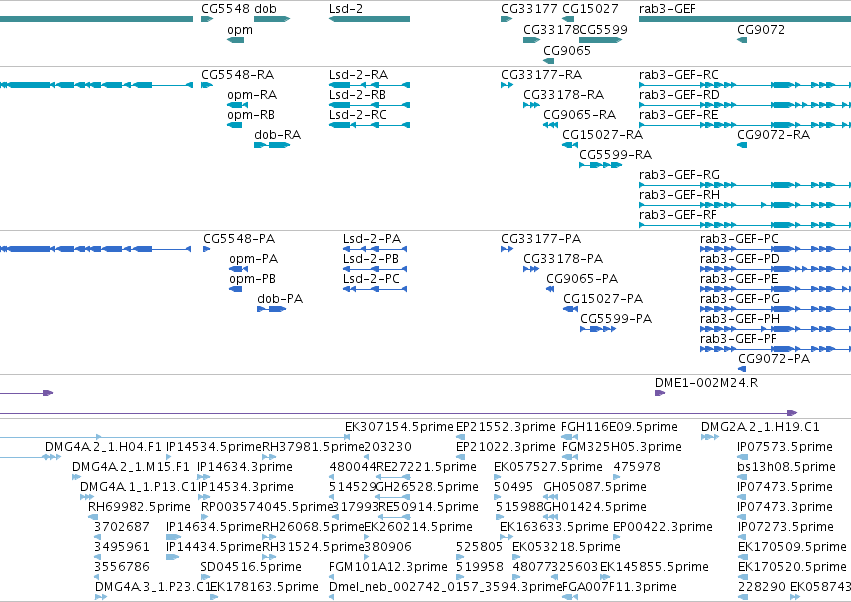This screenshot has width=851, height=602.
Task: Select the FGH116E09.5prime EST label
Action: [x=619, y=427]
